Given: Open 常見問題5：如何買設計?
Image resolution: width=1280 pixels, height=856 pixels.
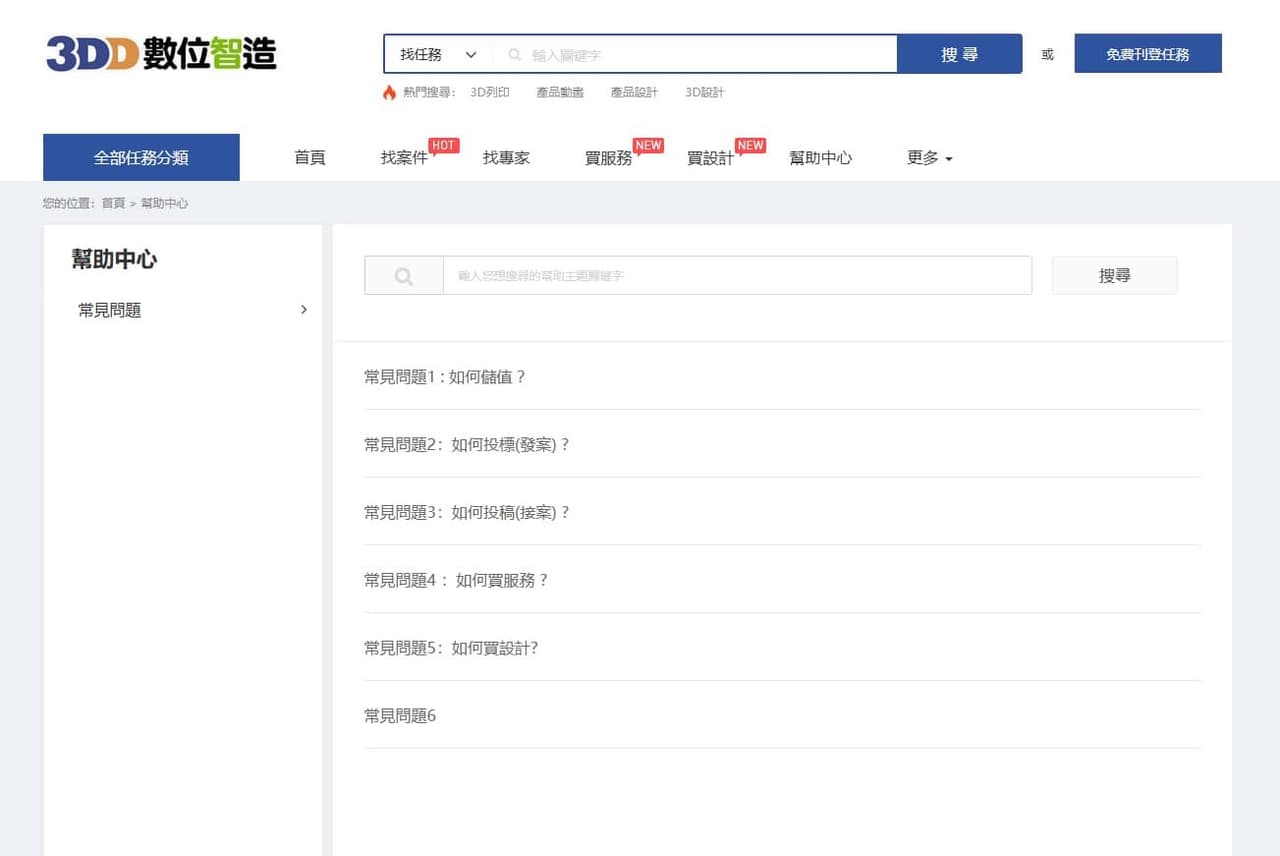Looking at the screenshot, I should click(x=451, y=648).
